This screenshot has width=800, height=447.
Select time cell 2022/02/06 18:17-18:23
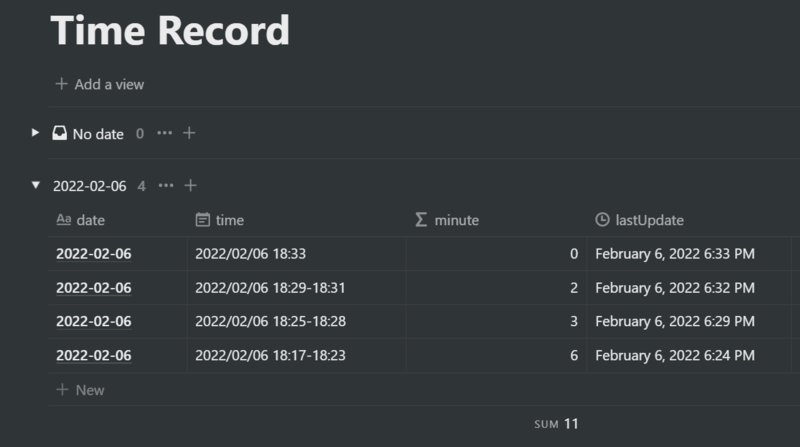point(297,355)
